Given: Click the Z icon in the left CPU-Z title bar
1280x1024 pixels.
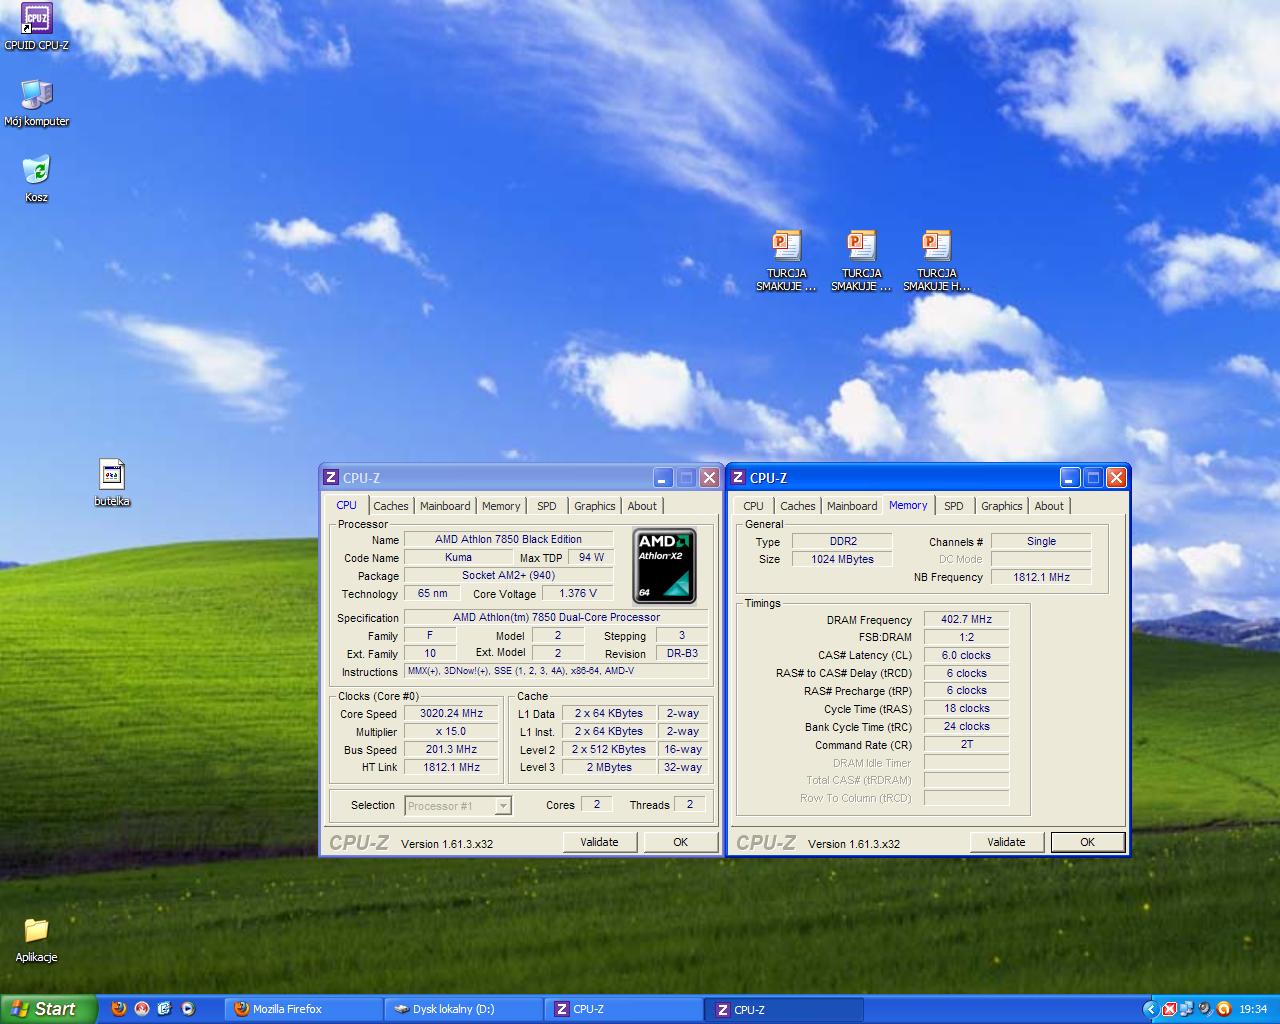Looking at the screenshot, I should tap(331, 478).
